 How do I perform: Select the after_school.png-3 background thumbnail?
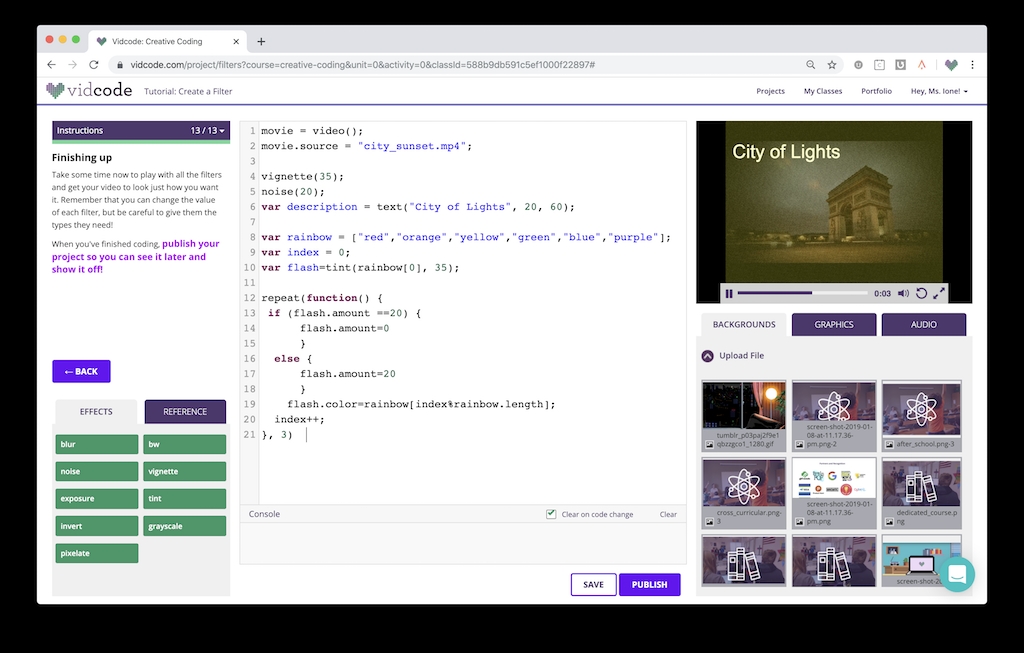921,409
